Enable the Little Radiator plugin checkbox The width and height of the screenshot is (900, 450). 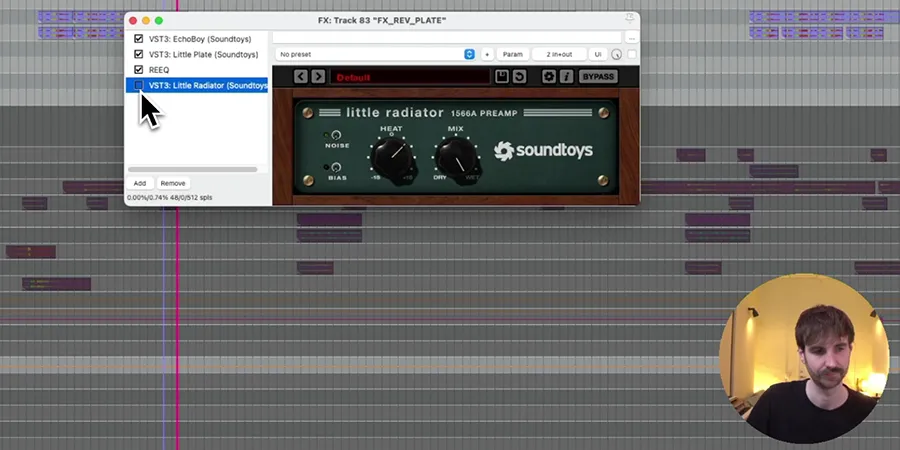coord(138,85)
